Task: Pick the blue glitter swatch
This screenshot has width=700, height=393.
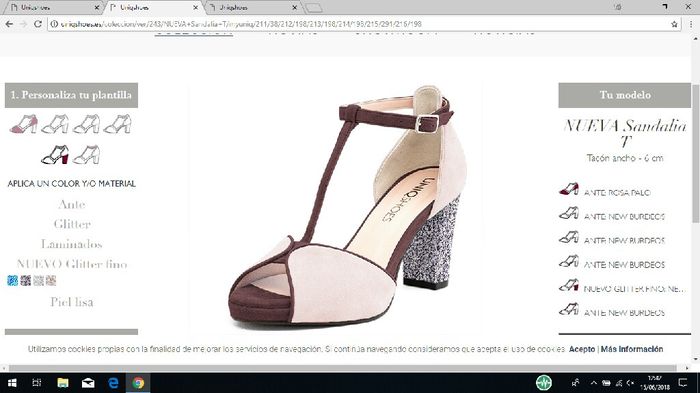Action: click(x=12, y=280)
